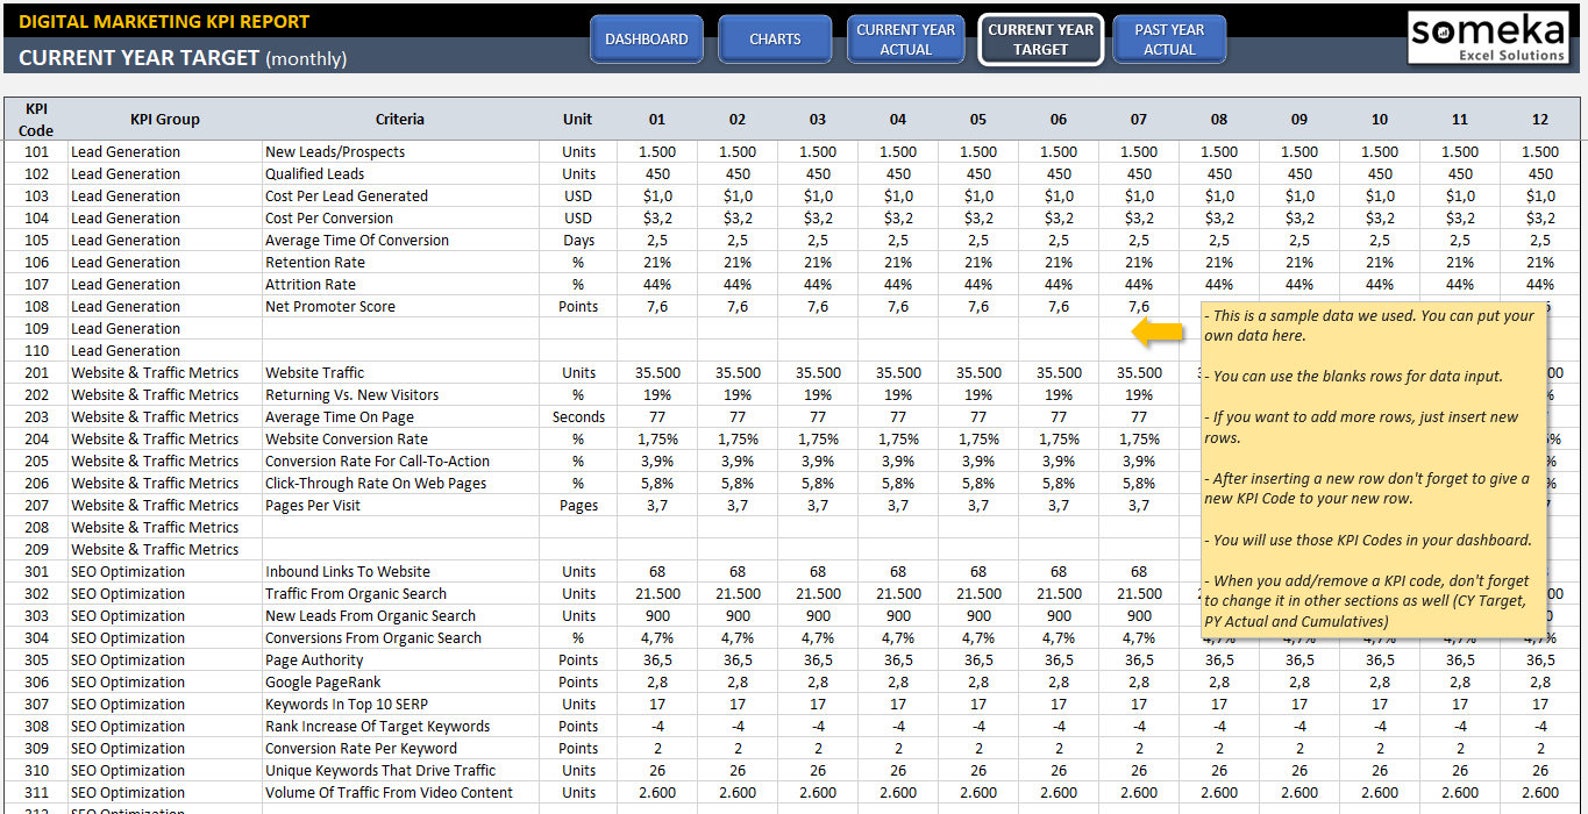
Task: Select New Leads From Organic Search cell
Action: click(400, 616)
